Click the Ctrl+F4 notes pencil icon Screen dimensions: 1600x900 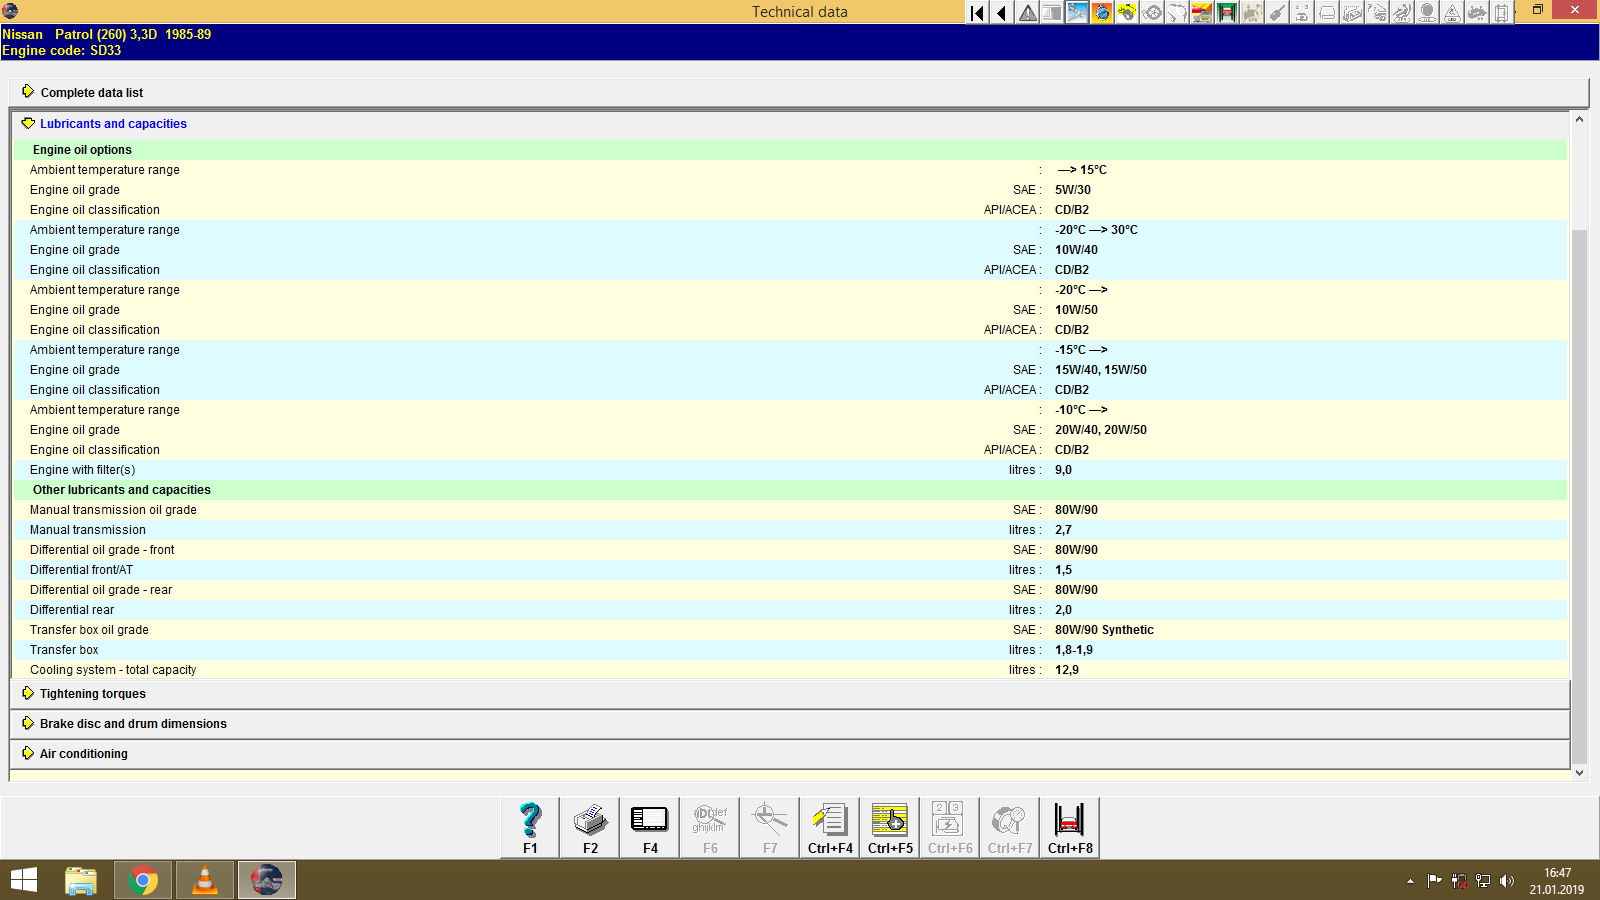pyautogui.click(x=829, y=826)
